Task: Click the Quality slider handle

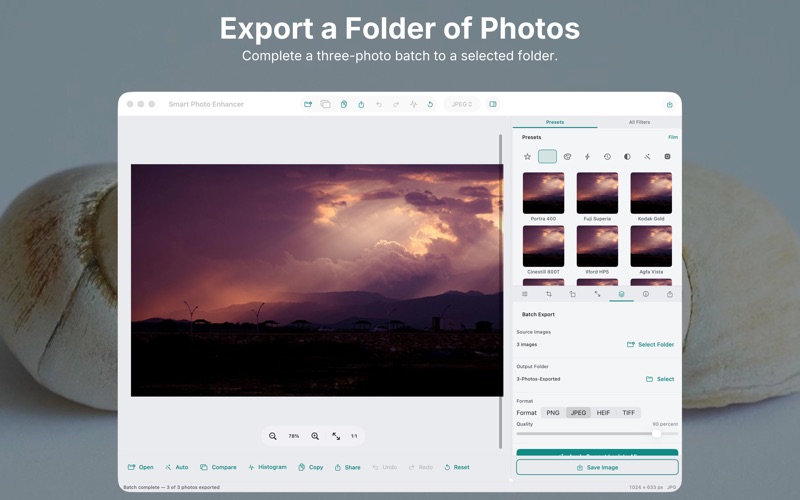Action: (x=657, y=434)
